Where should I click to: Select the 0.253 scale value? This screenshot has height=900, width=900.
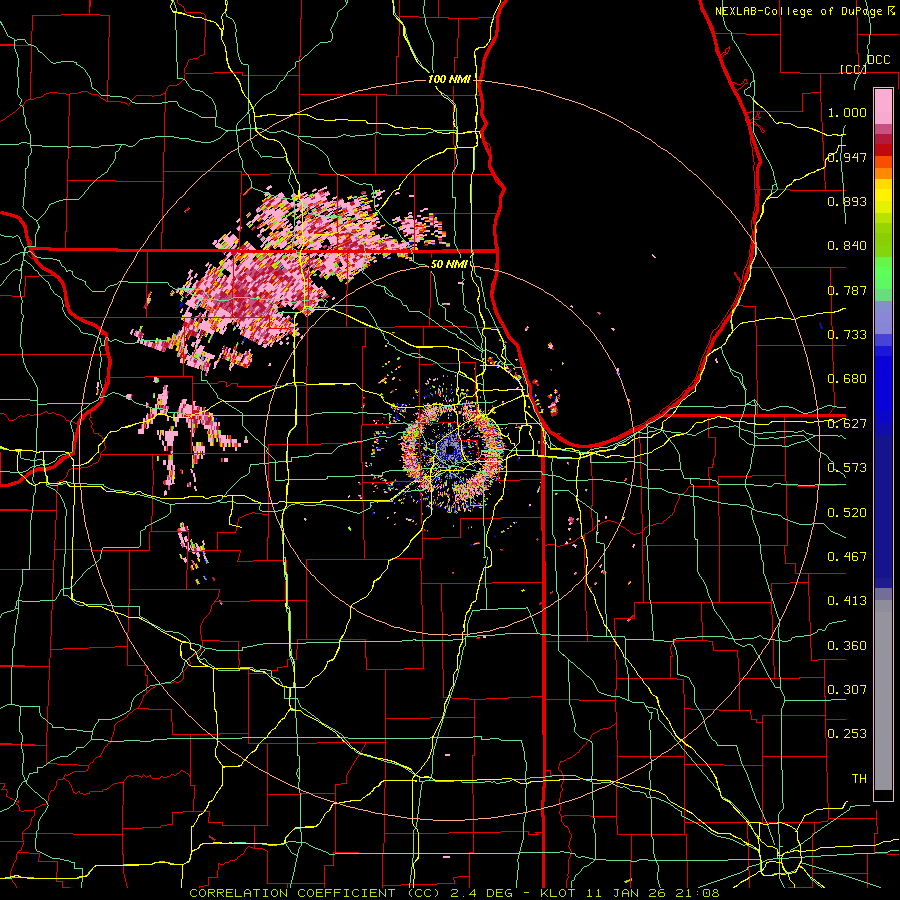coord(847,734)
